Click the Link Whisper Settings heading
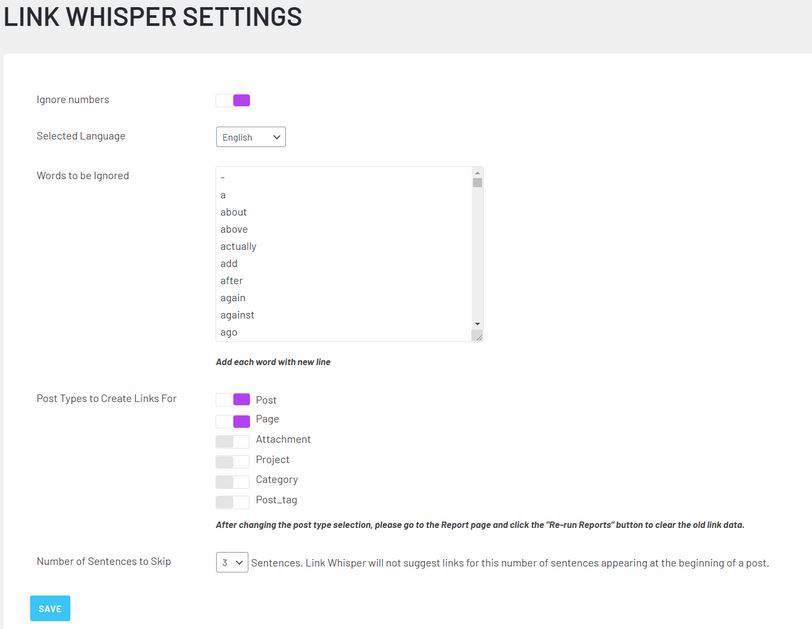 click(x=153, y=17)
